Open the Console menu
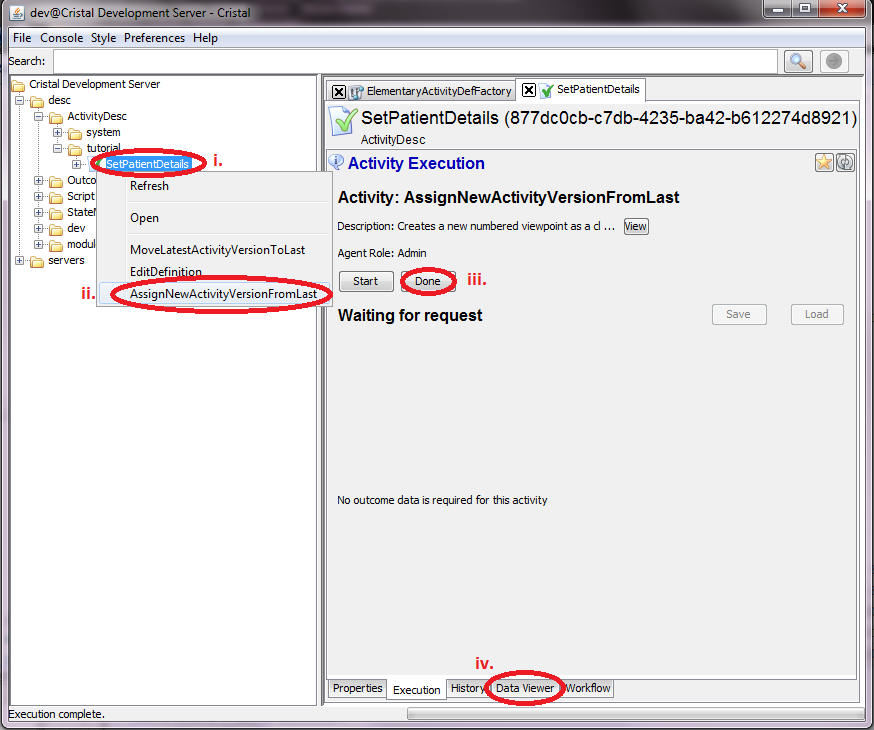This screenshot has height=730, width=874. tap(61, 38)
